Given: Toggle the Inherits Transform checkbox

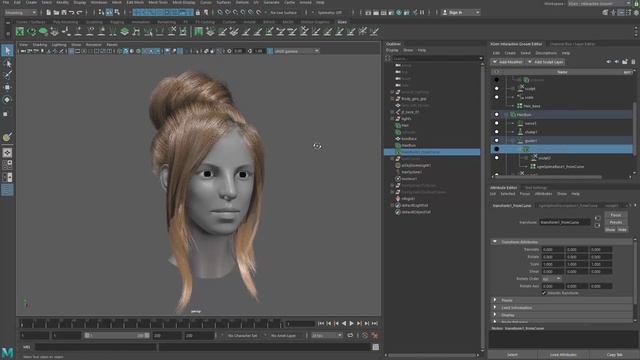Looking at the screenshot, I should coord(544,293).
